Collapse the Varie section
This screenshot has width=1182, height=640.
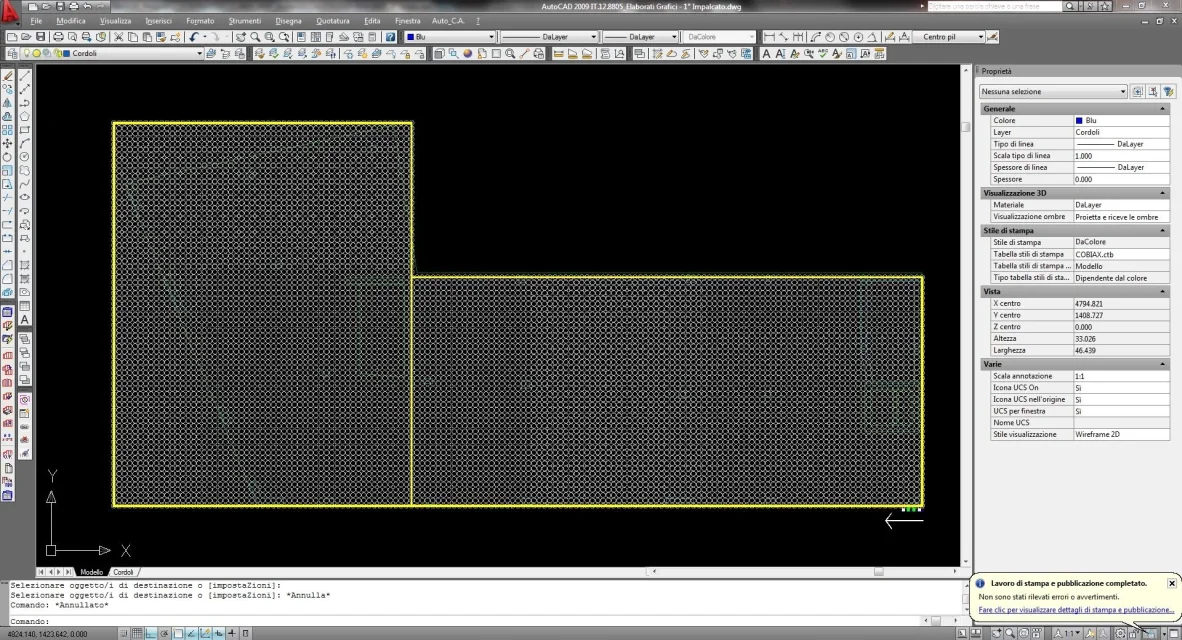click(1162, 364)
